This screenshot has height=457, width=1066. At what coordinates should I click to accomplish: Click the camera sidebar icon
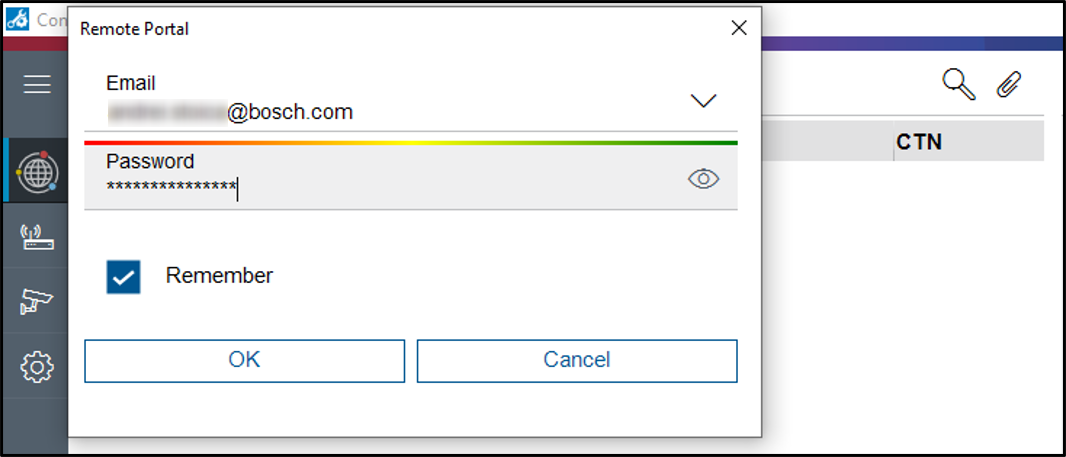(37, 301)
